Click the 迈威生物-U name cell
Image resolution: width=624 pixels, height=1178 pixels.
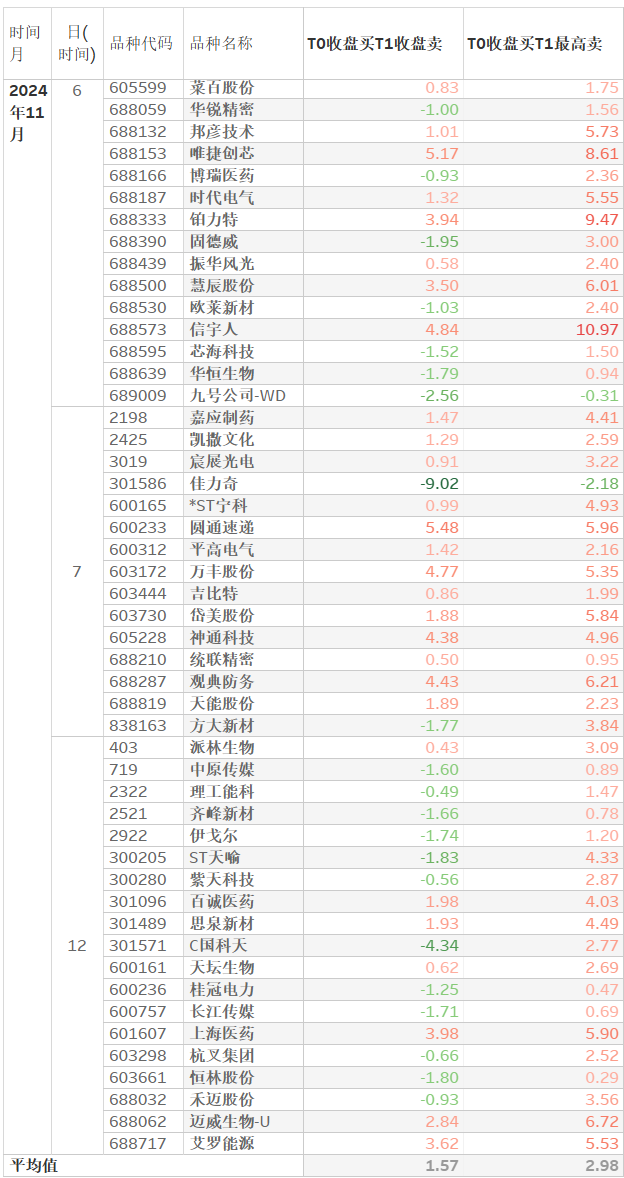pyautogui.click(x=229, y=1122)
